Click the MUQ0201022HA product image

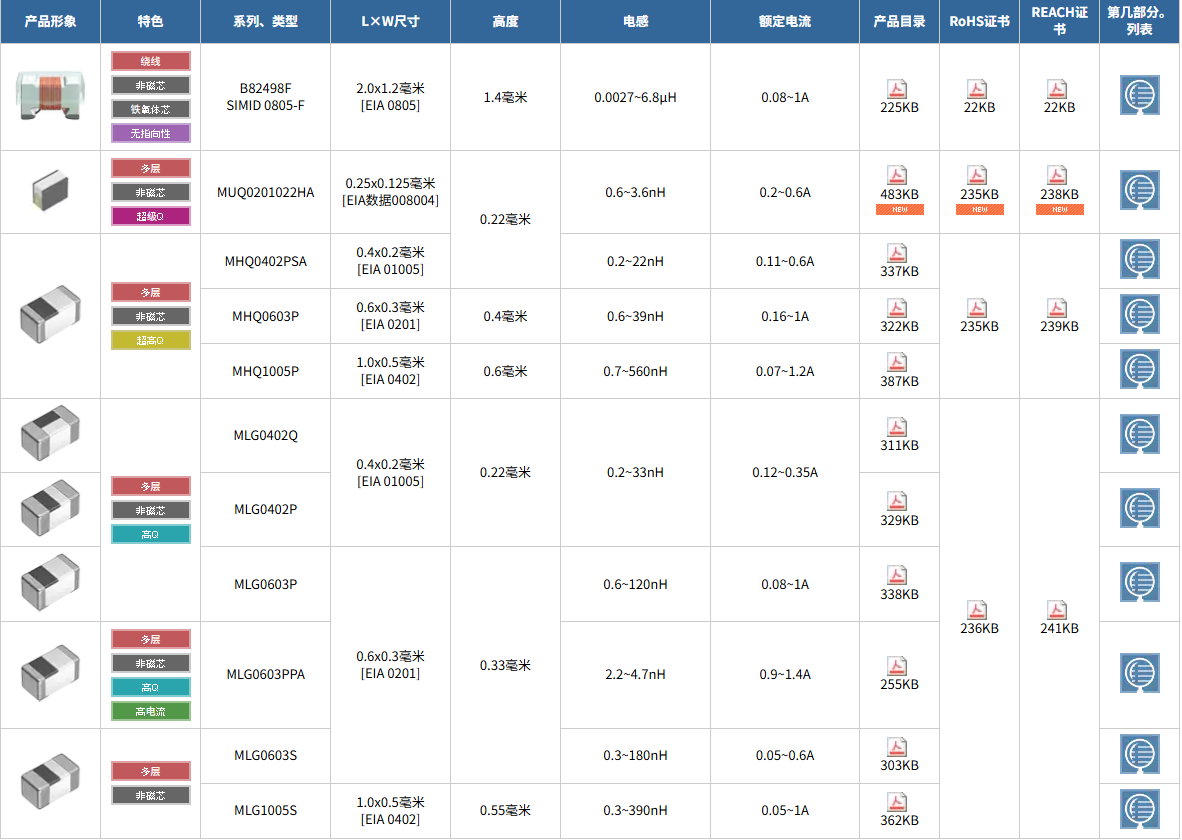[x=51, y=190]
